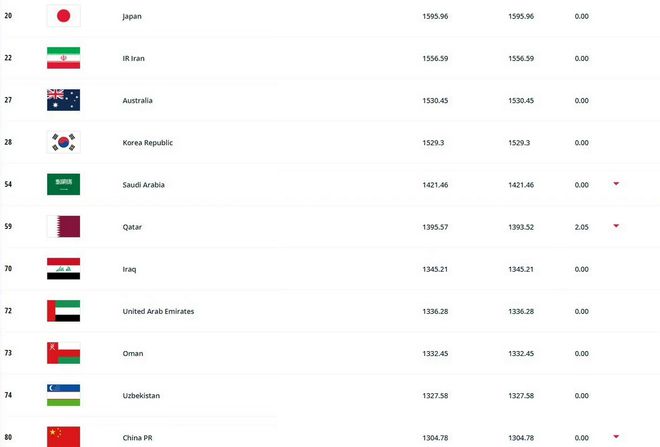Open the Japan team link

132,16
